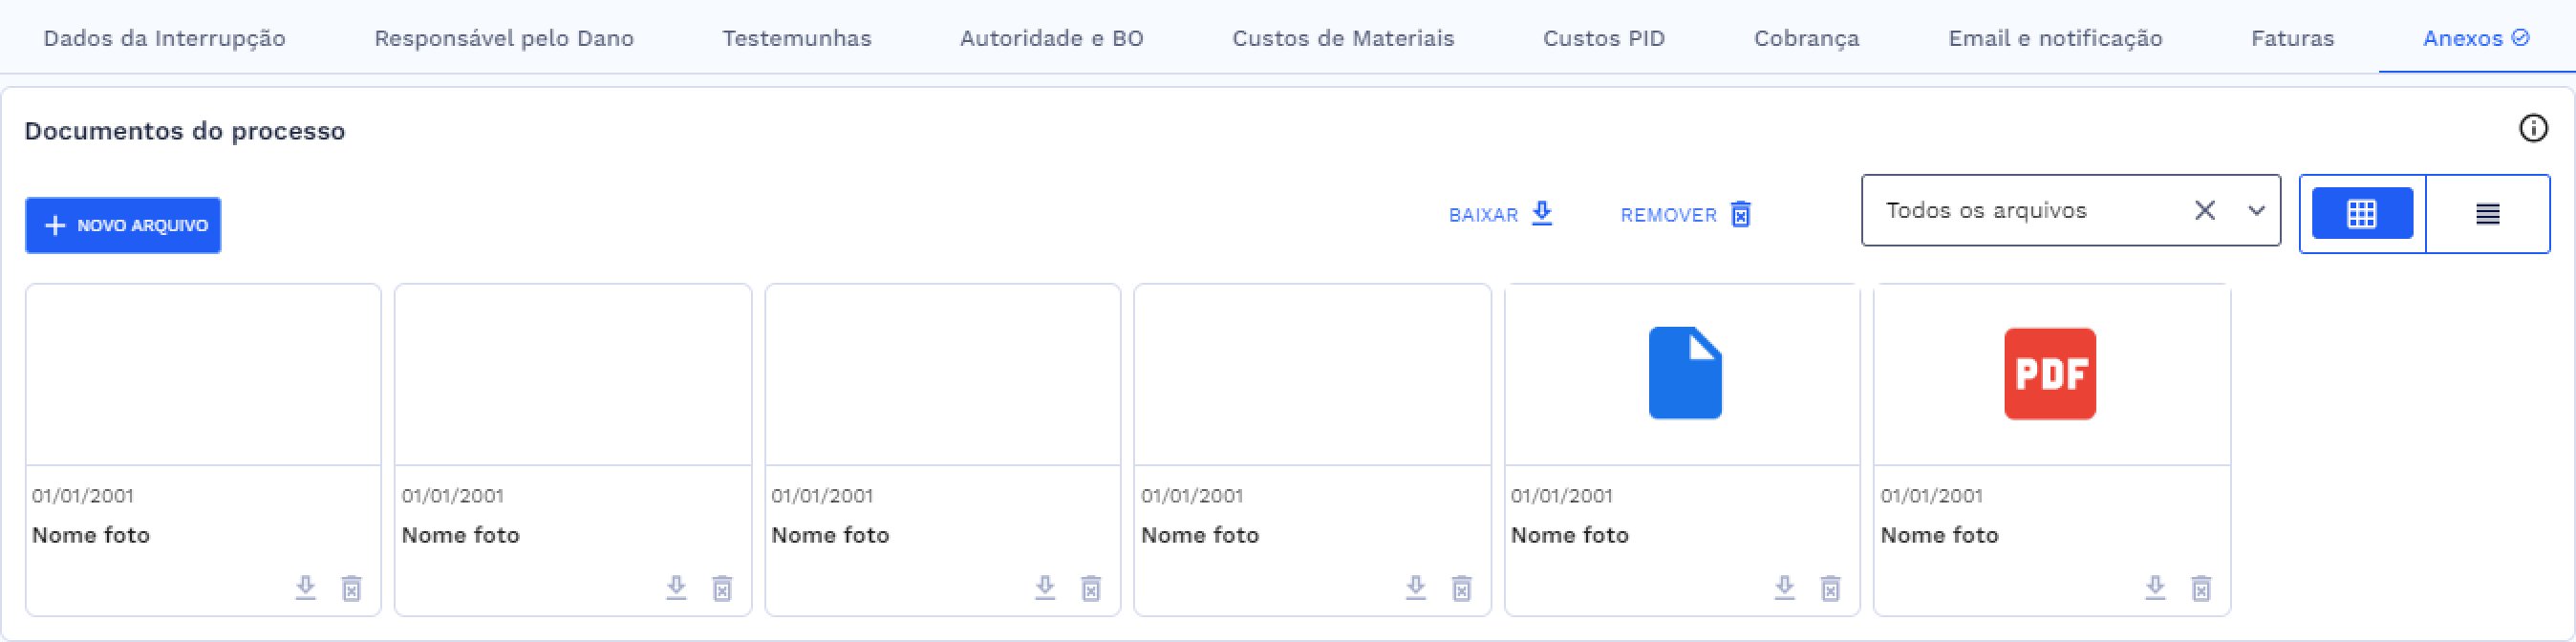Switch to the Testemunhas tab
This screenshot has width=2576, height=642.
pos(796,38)
